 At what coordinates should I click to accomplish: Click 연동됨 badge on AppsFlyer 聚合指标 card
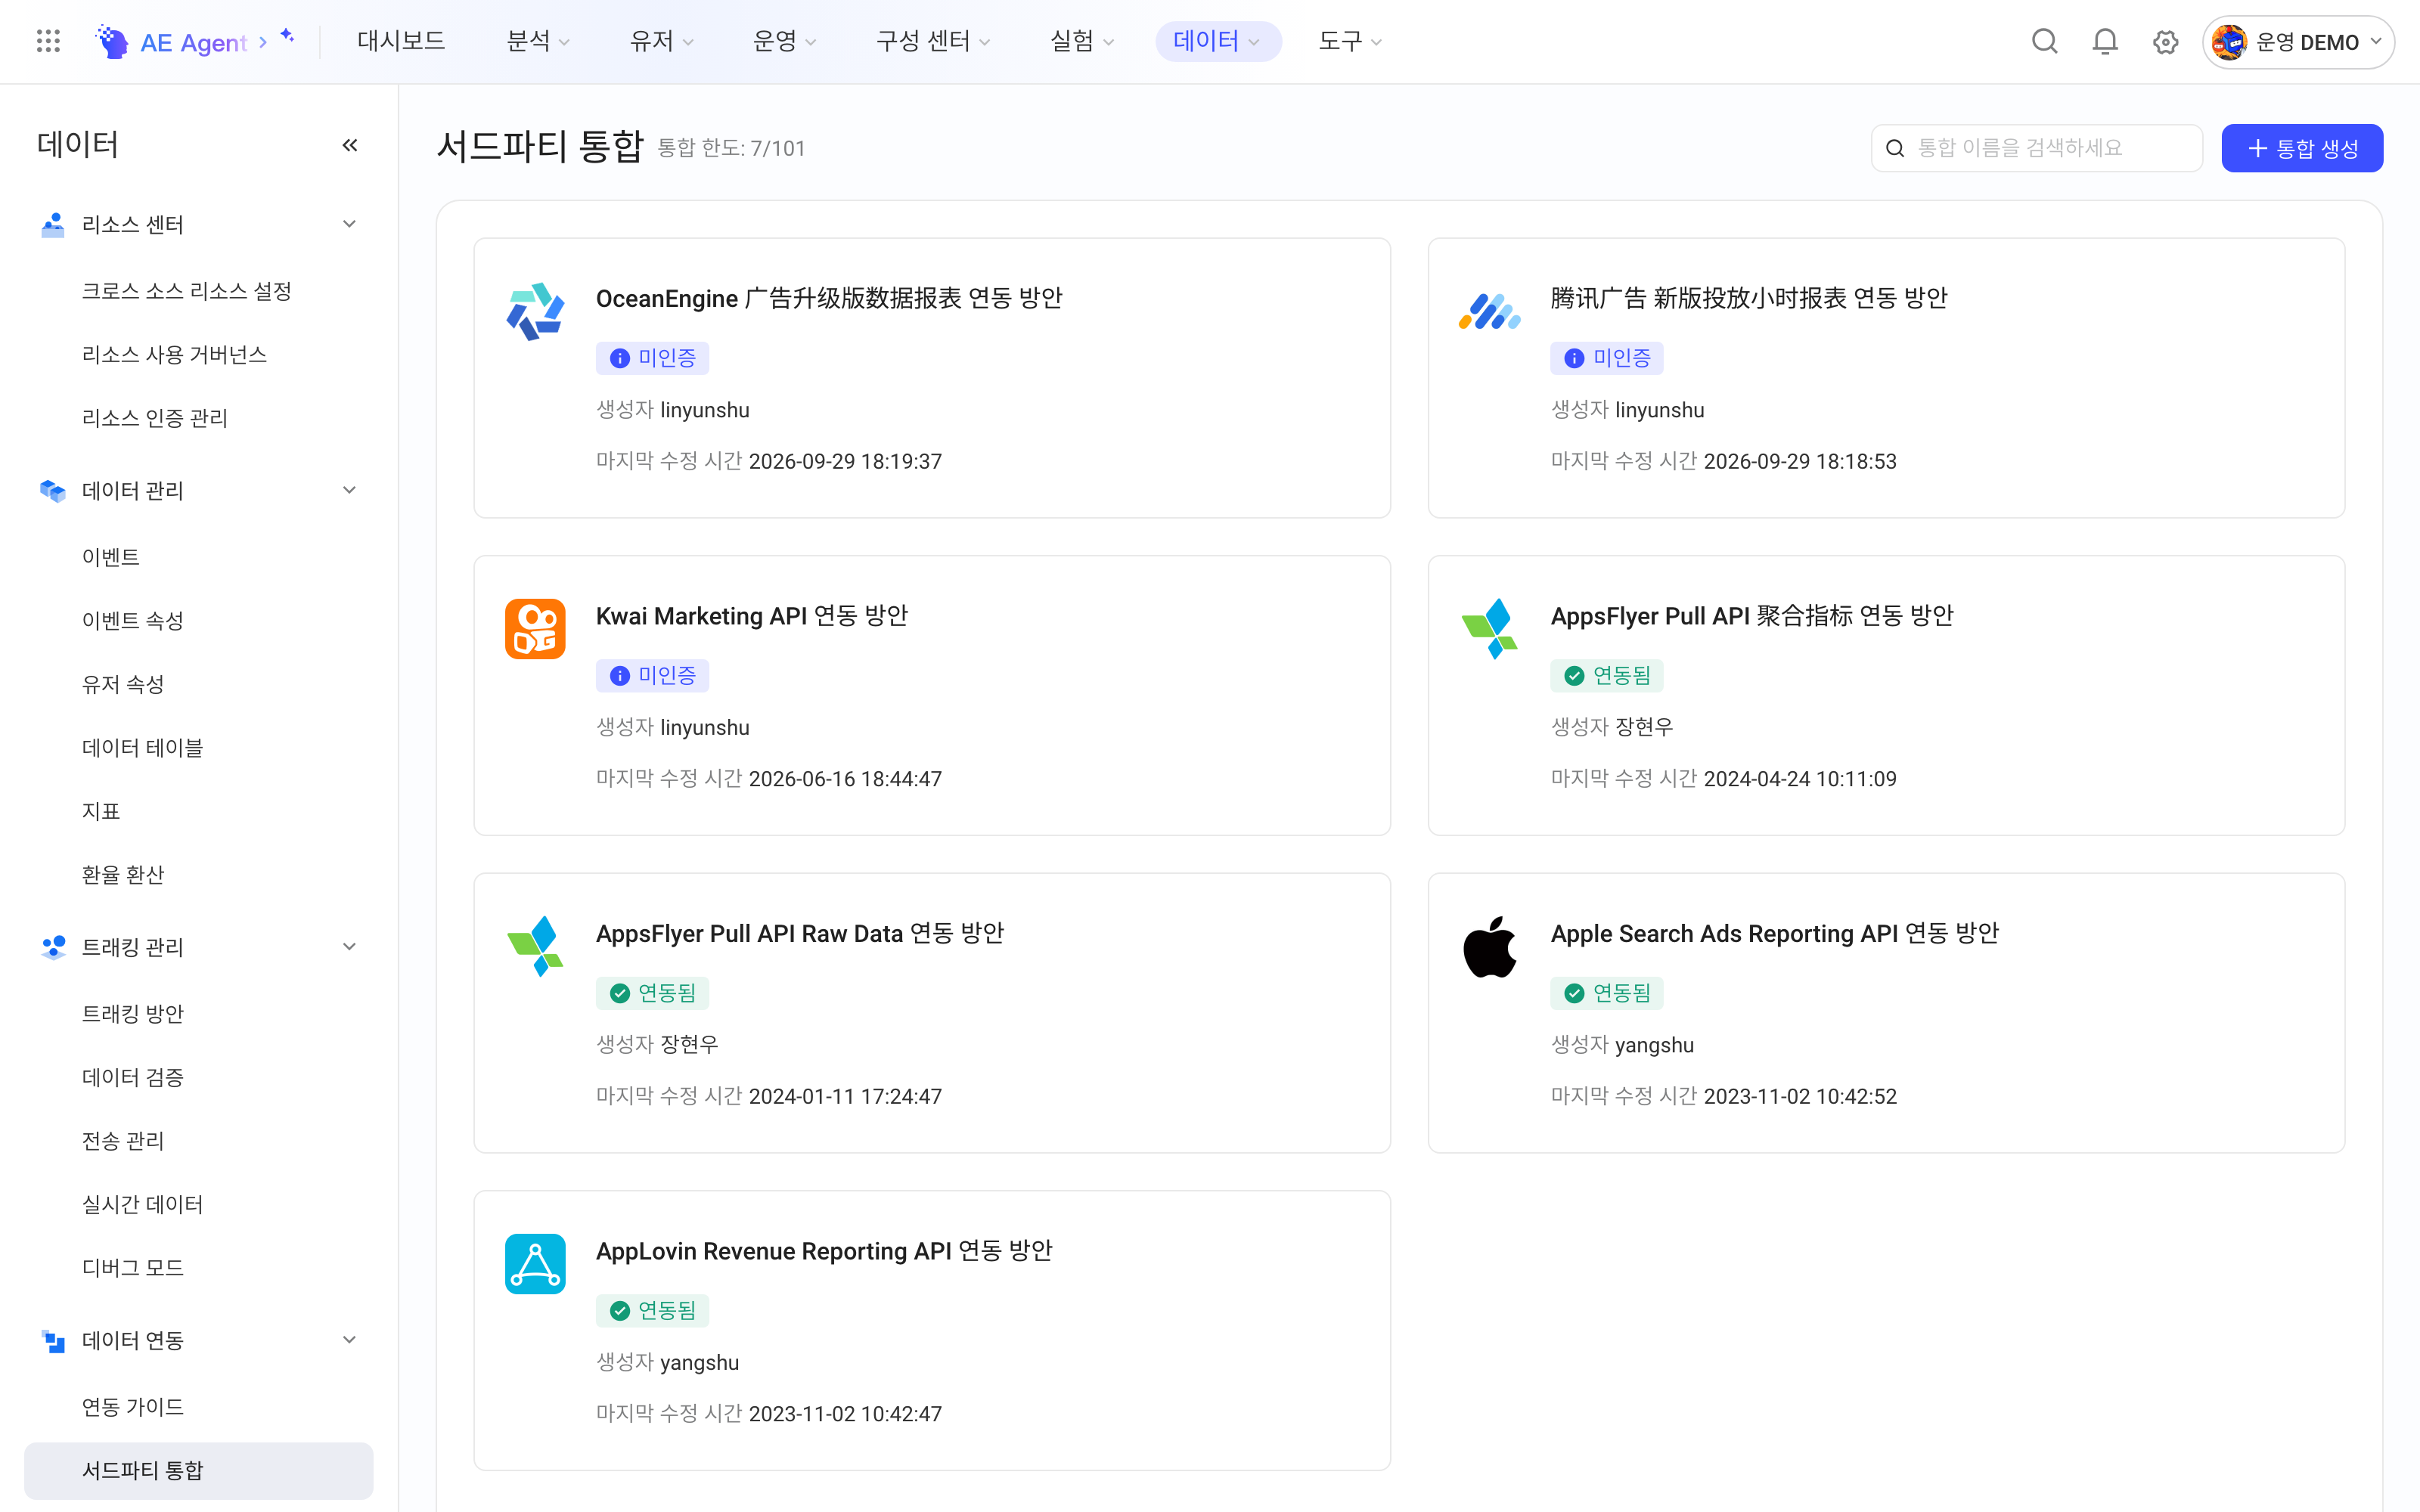tap(1606, 676)
